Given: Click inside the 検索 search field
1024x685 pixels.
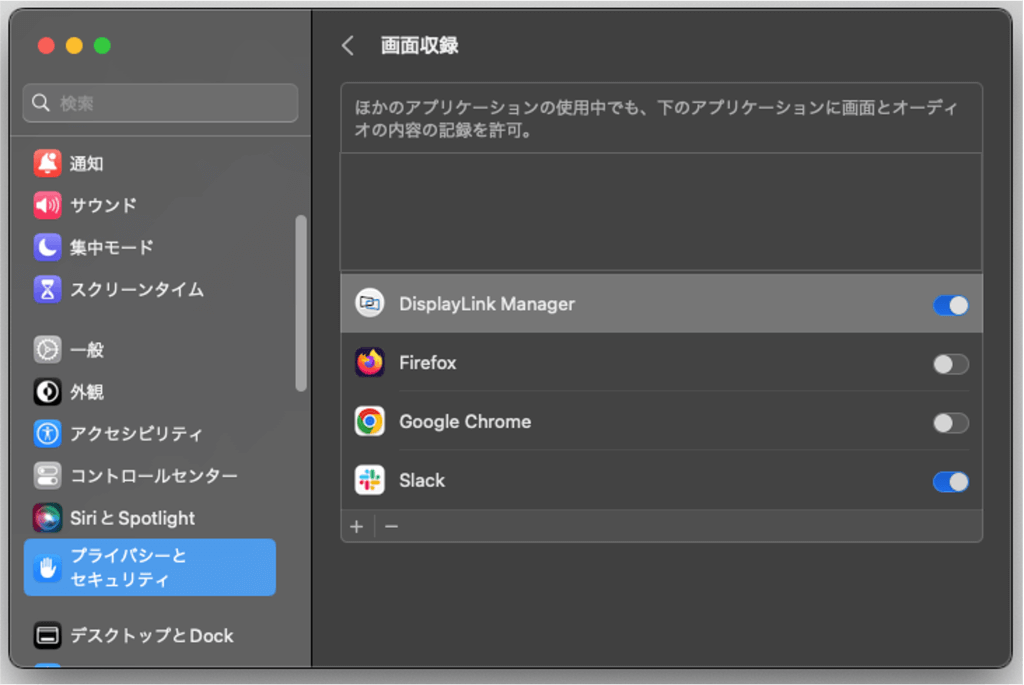Looking at the screenshot, I should (160, 103).
